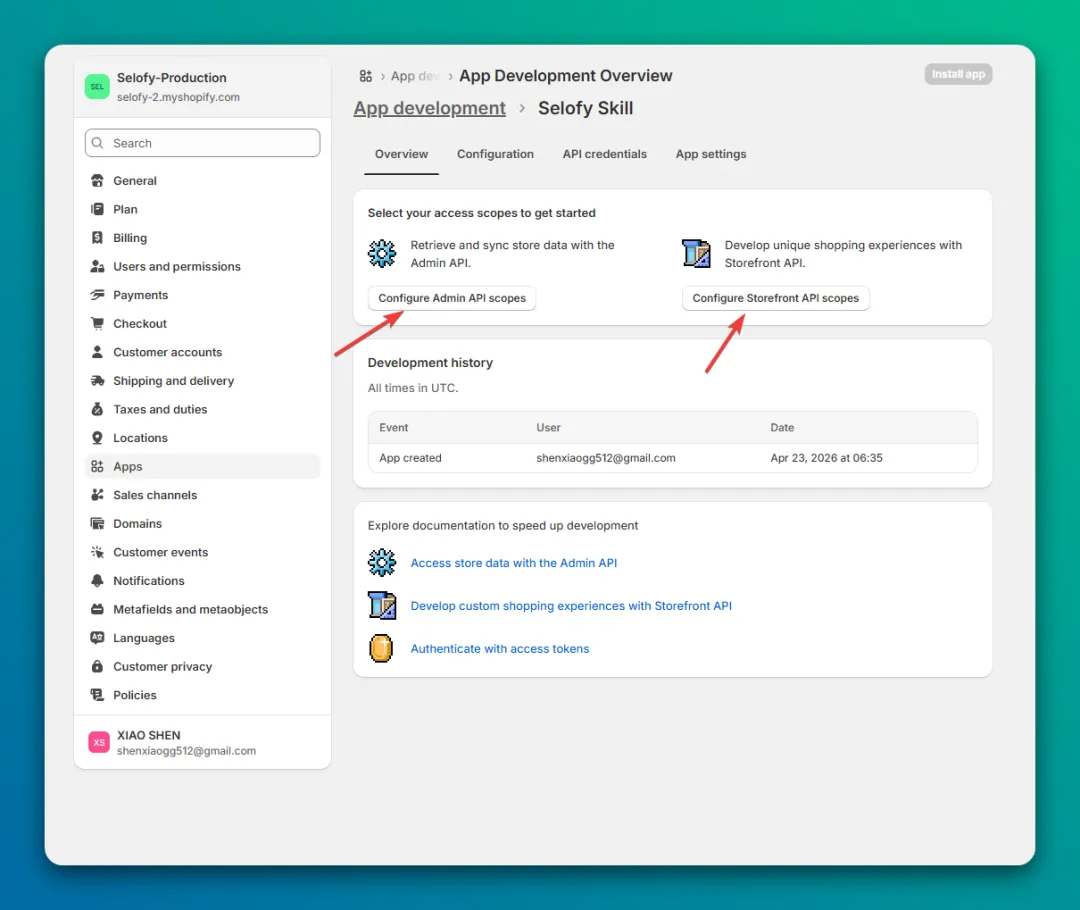Click the green SEL store avatar

[97, 87]
